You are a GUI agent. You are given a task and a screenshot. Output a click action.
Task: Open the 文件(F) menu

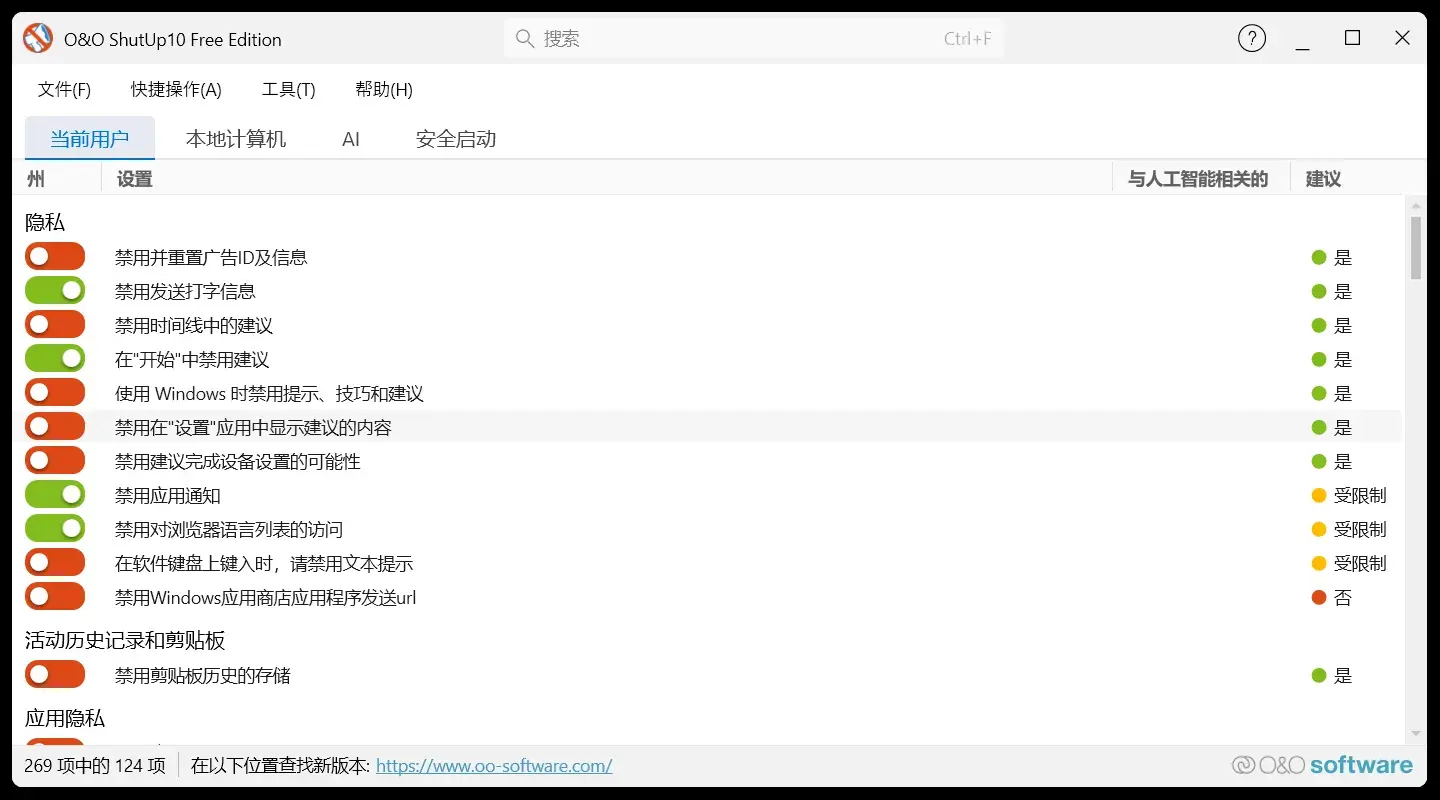click(65, 90)
